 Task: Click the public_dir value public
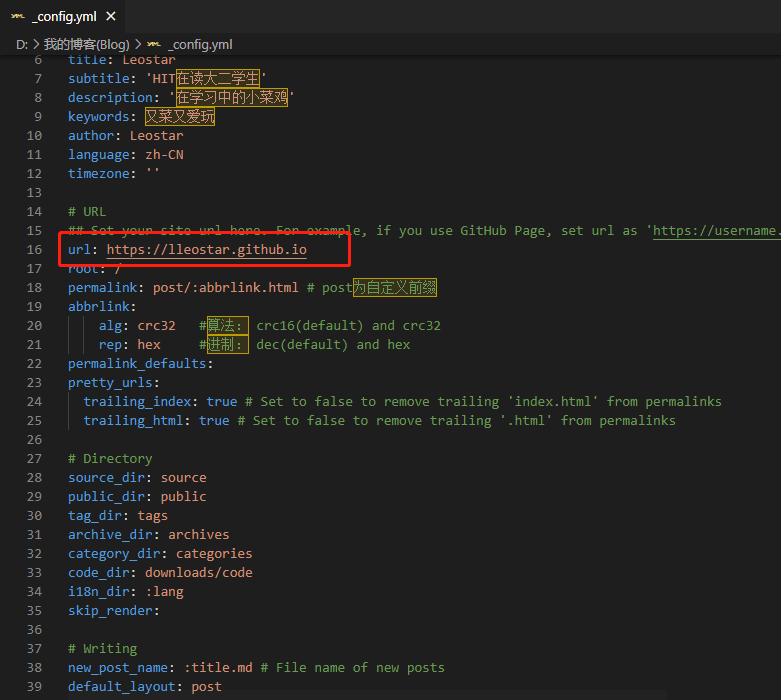point(183,496)
